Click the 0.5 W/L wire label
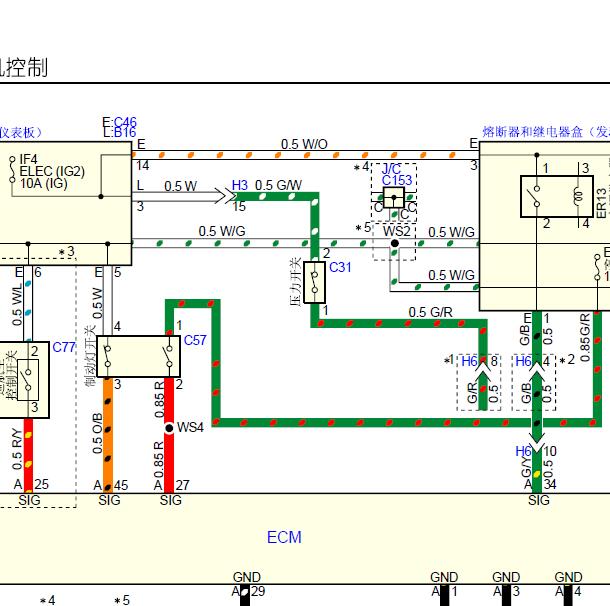 pos(17,305)
